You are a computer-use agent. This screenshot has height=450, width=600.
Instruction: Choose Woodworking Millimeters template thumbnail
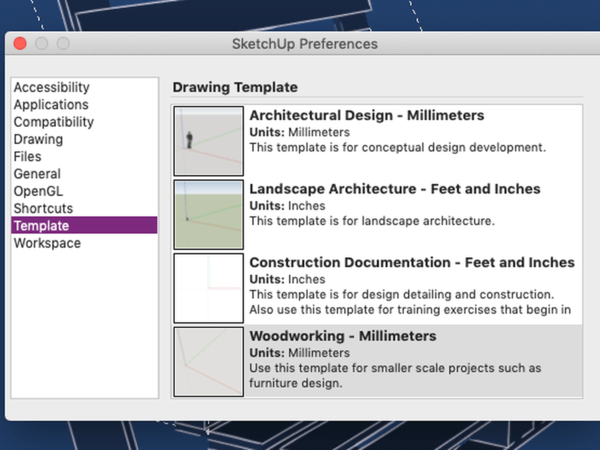pos(208,361)
